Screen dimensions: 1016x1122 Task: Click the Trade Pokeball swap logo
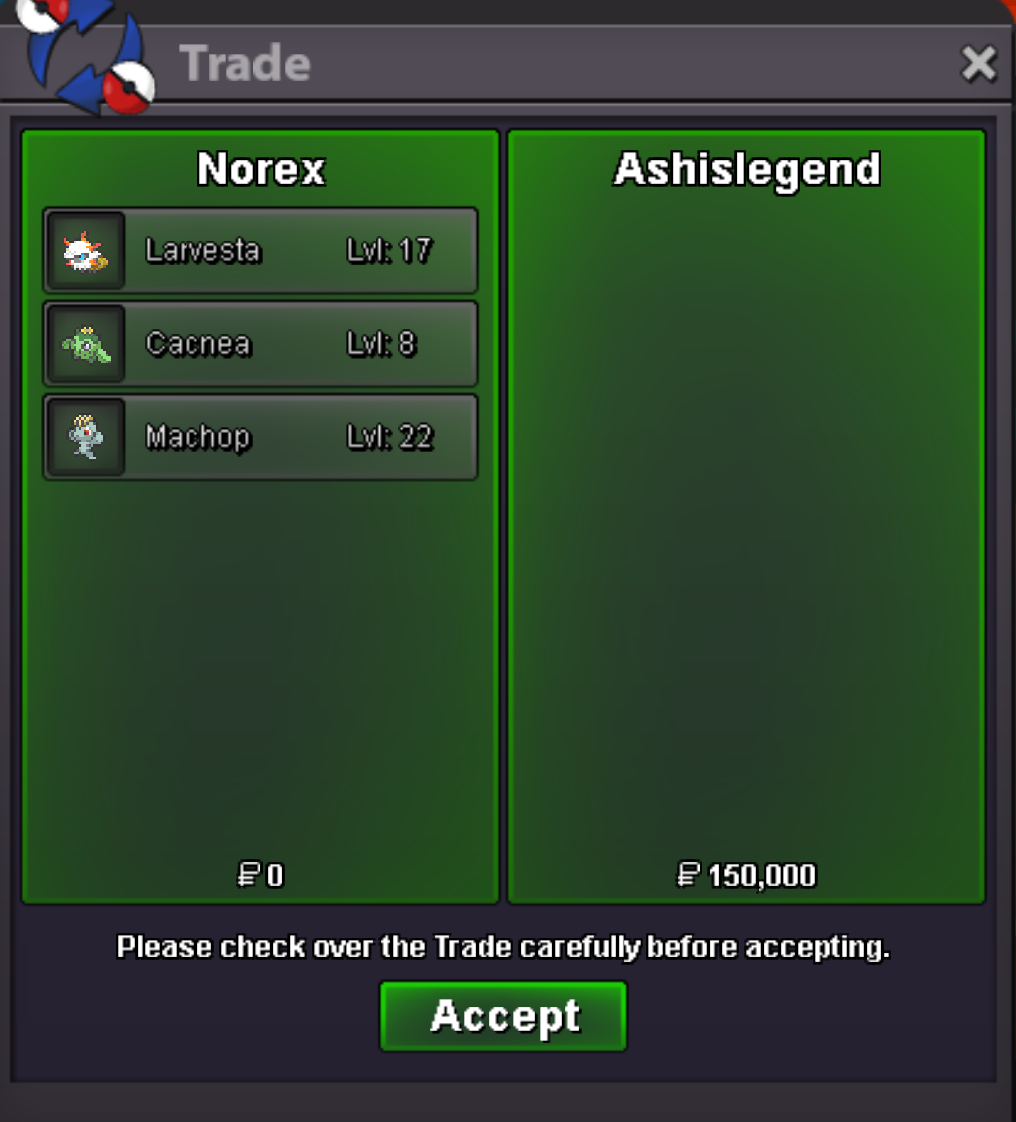(x=86, y=56)
